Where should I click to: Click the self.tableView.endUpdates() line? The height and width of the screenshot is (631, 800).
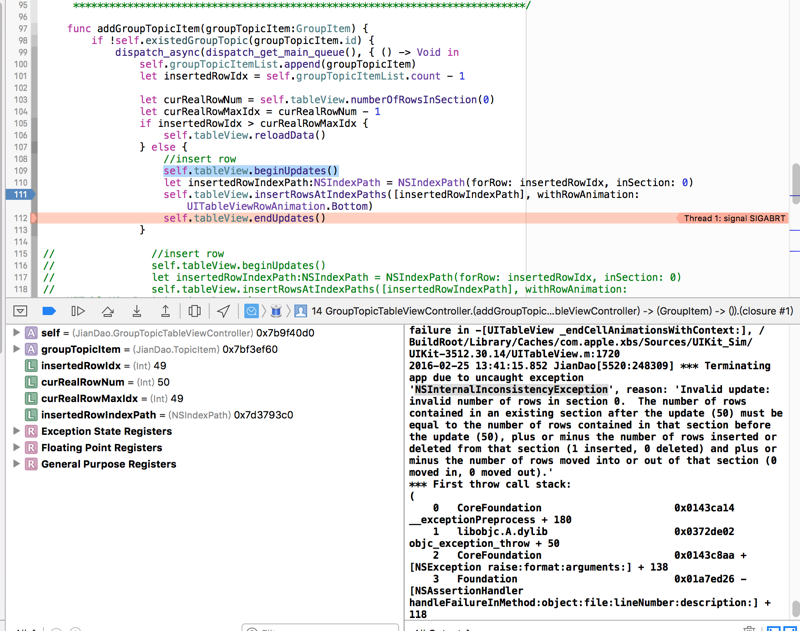(x=244, y=218)
